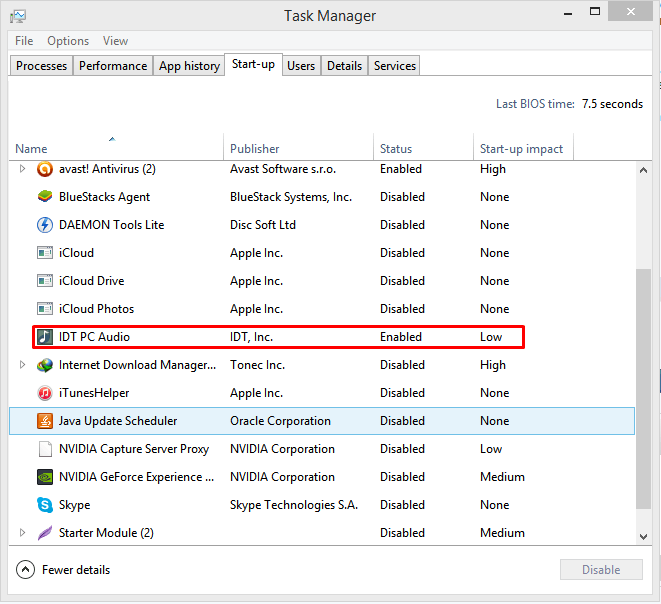The image size is (661, 604).
Task: Click the Java Update Scheduler icon
Action: coord(45,421)
